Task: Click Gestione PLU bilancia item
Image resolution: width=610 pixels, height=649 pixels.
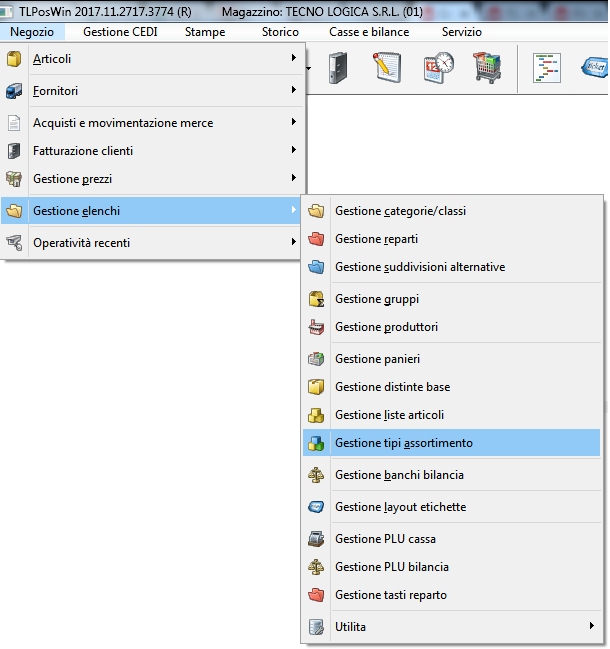Action: pos(392,567)
